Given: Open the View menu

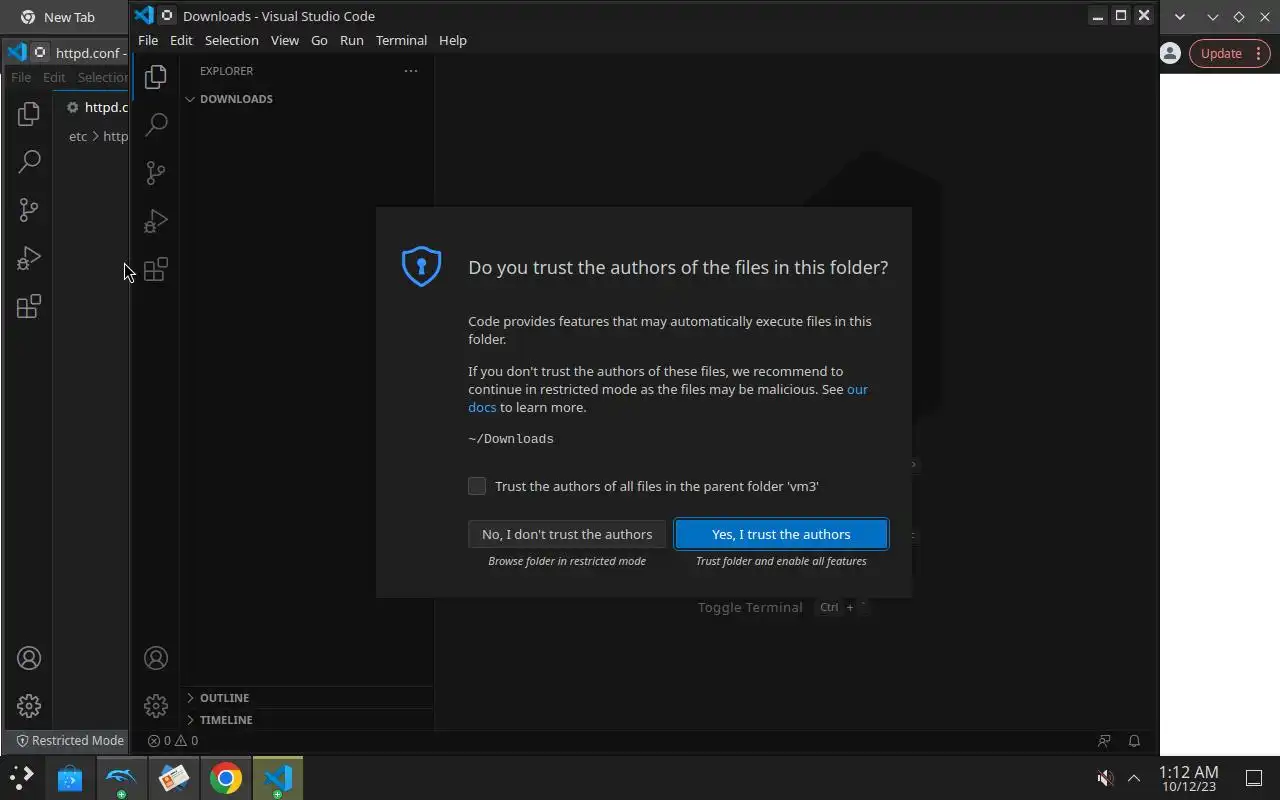Looking at the screenshot, I should (285, 40).
